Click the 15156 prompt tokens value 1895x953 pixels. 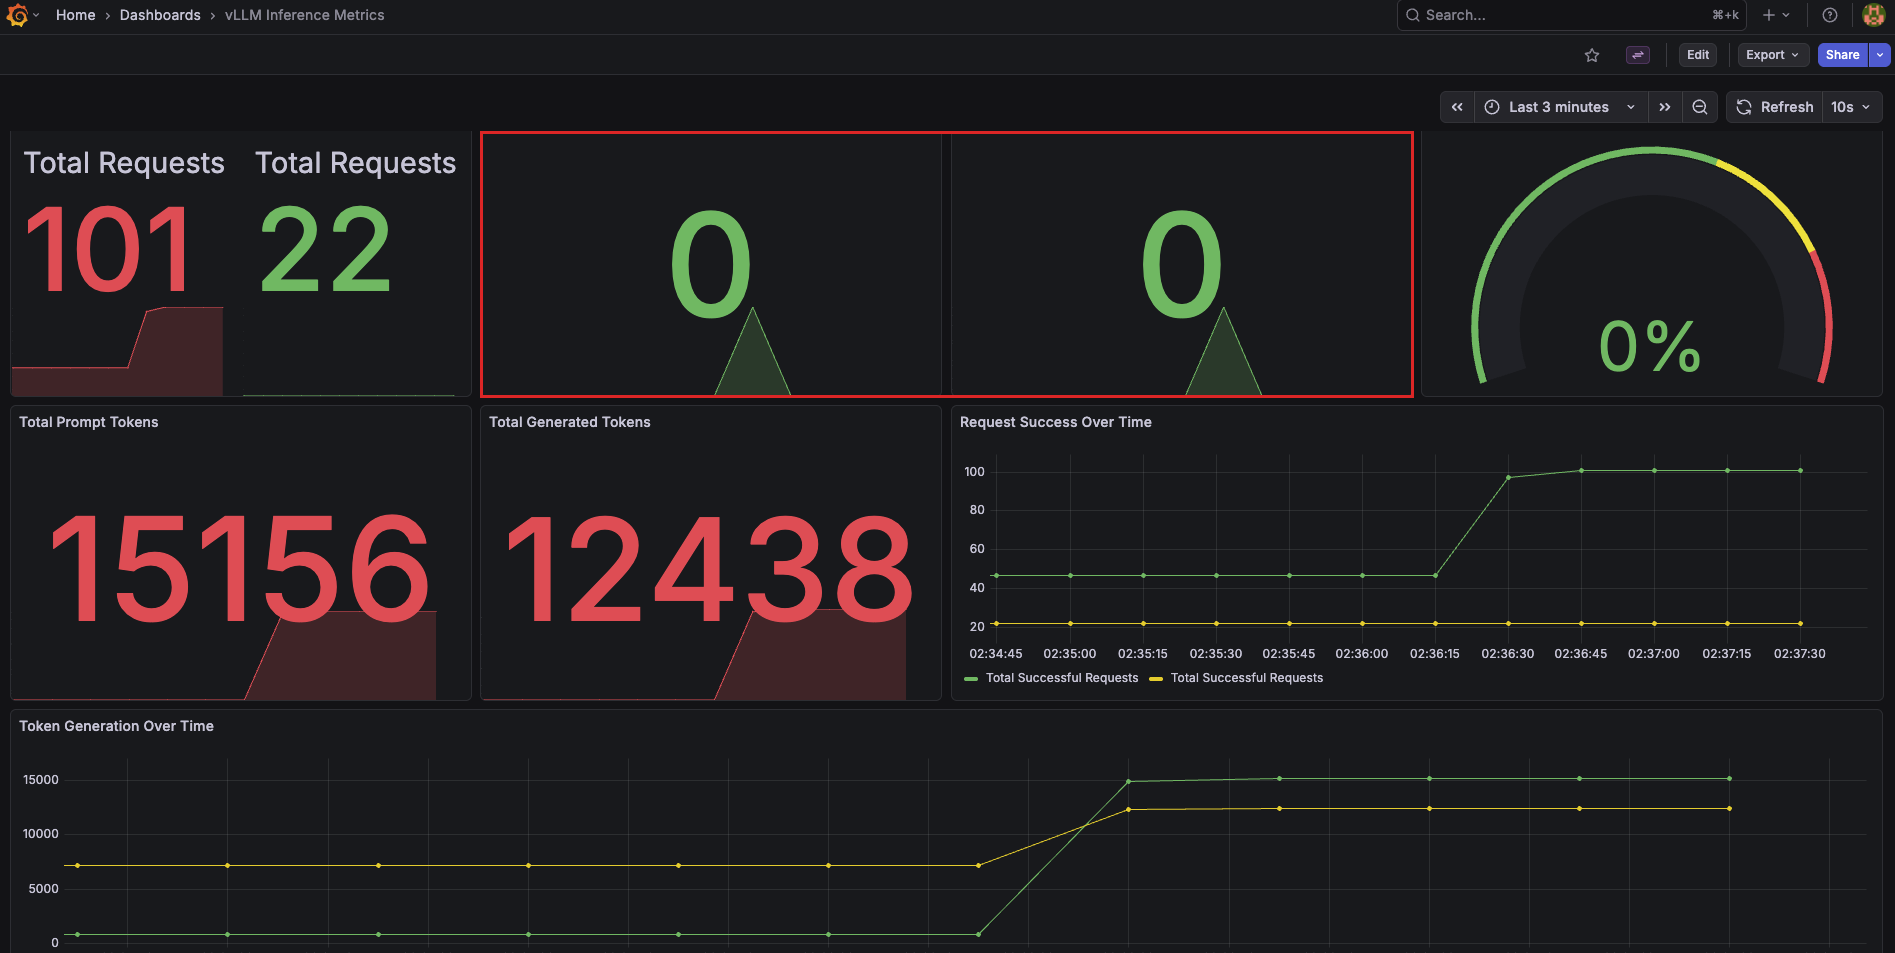click(x=240, y=567)
